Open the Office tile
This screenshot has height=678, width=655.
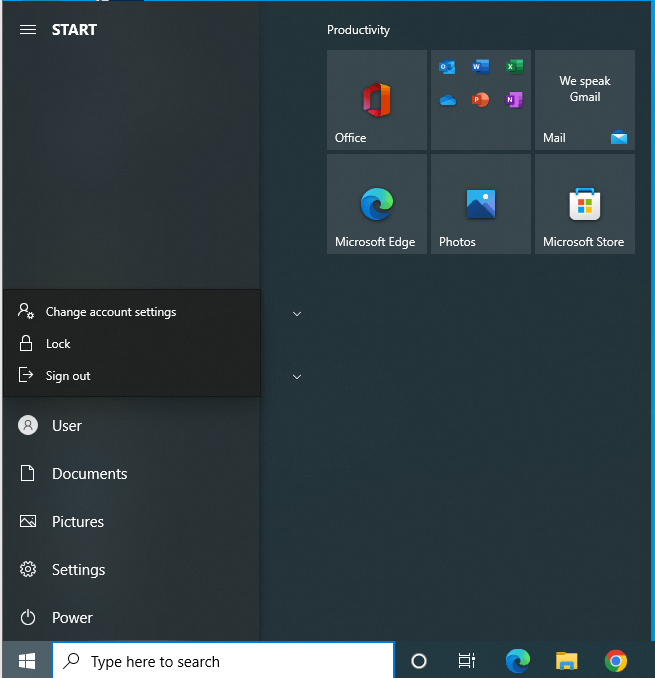[377, 100]
